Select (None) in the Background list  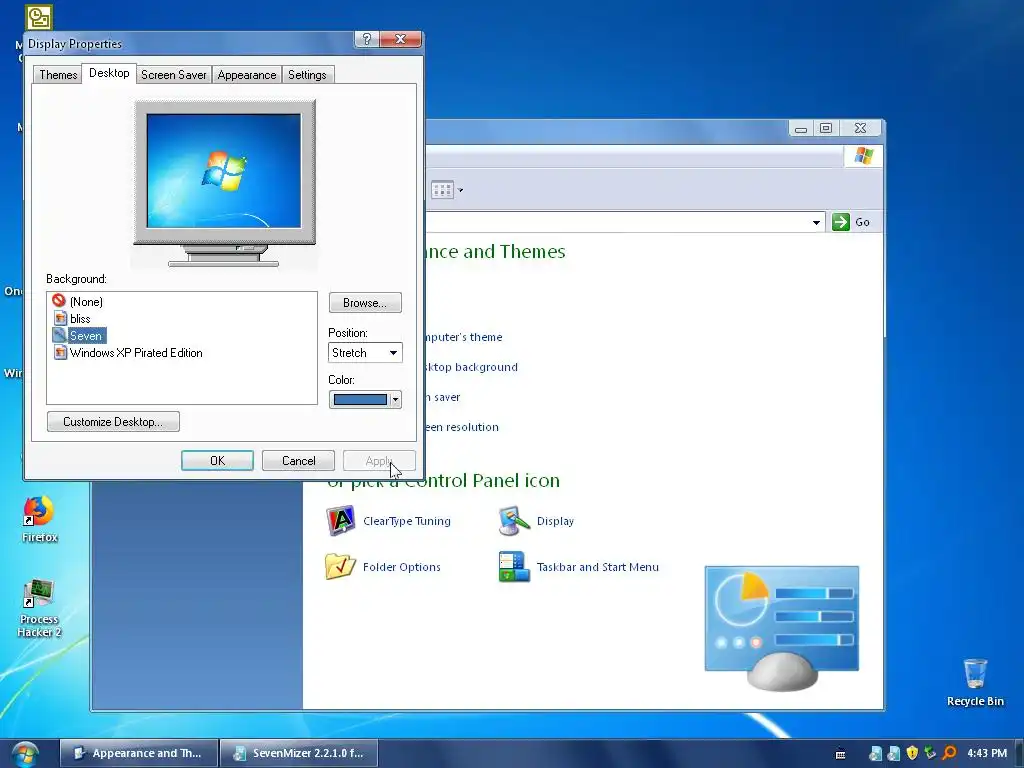(78, 301)
